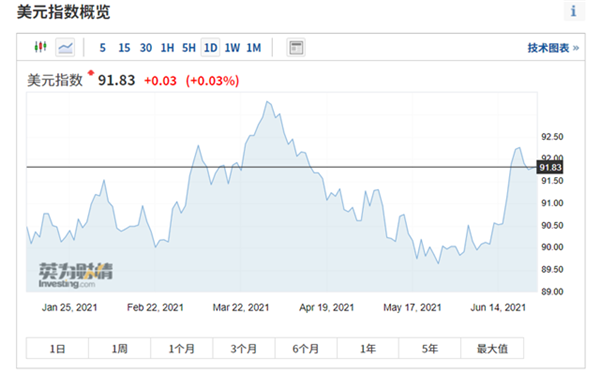
Task: Select the 1H interval
Action: click(x=167, y=48)
